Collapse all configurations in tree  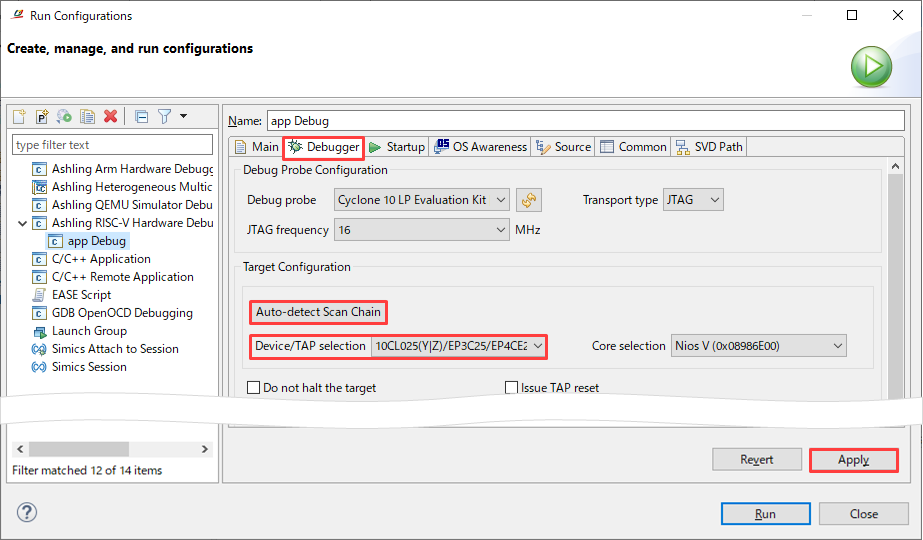click(141, 117)
